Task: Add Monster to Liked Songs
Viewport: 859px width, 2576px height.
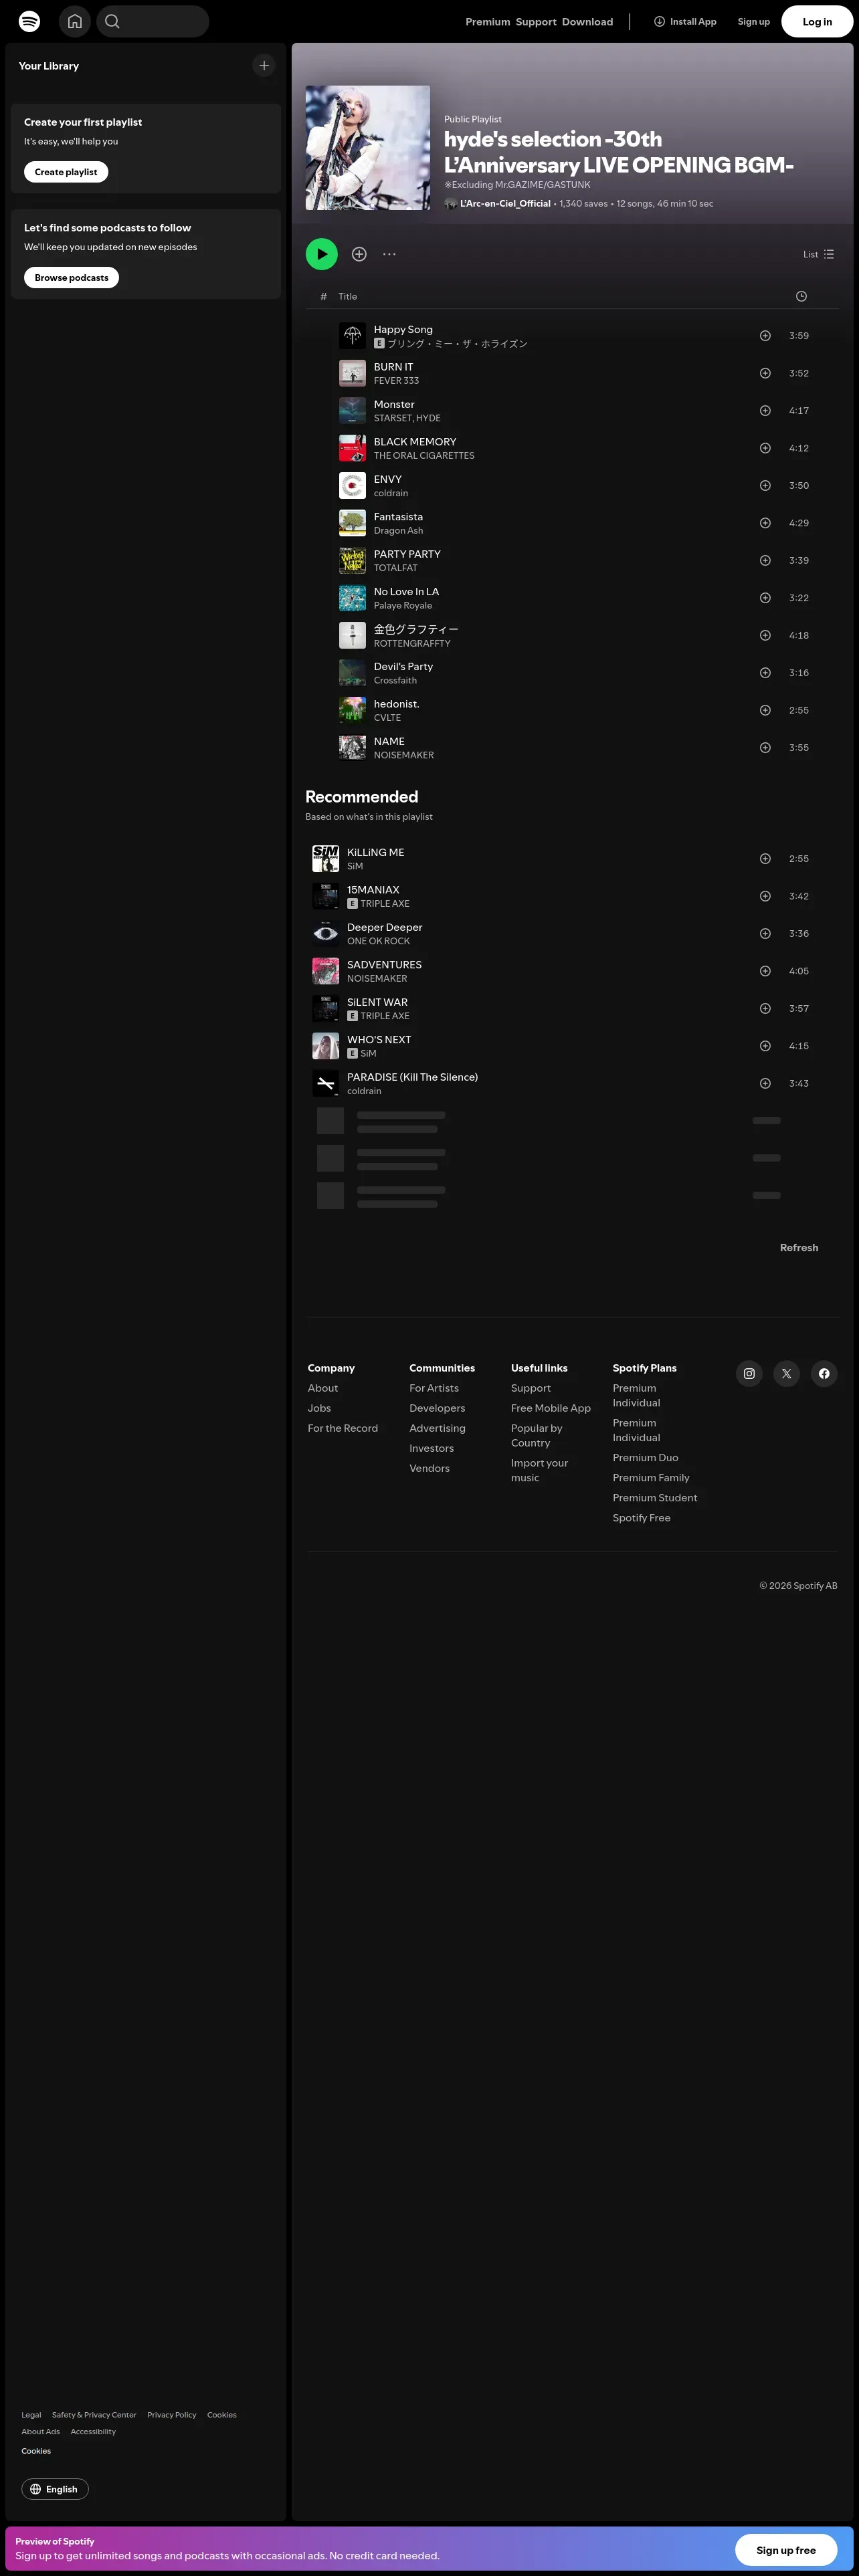Action: click(x=765, y=411)
